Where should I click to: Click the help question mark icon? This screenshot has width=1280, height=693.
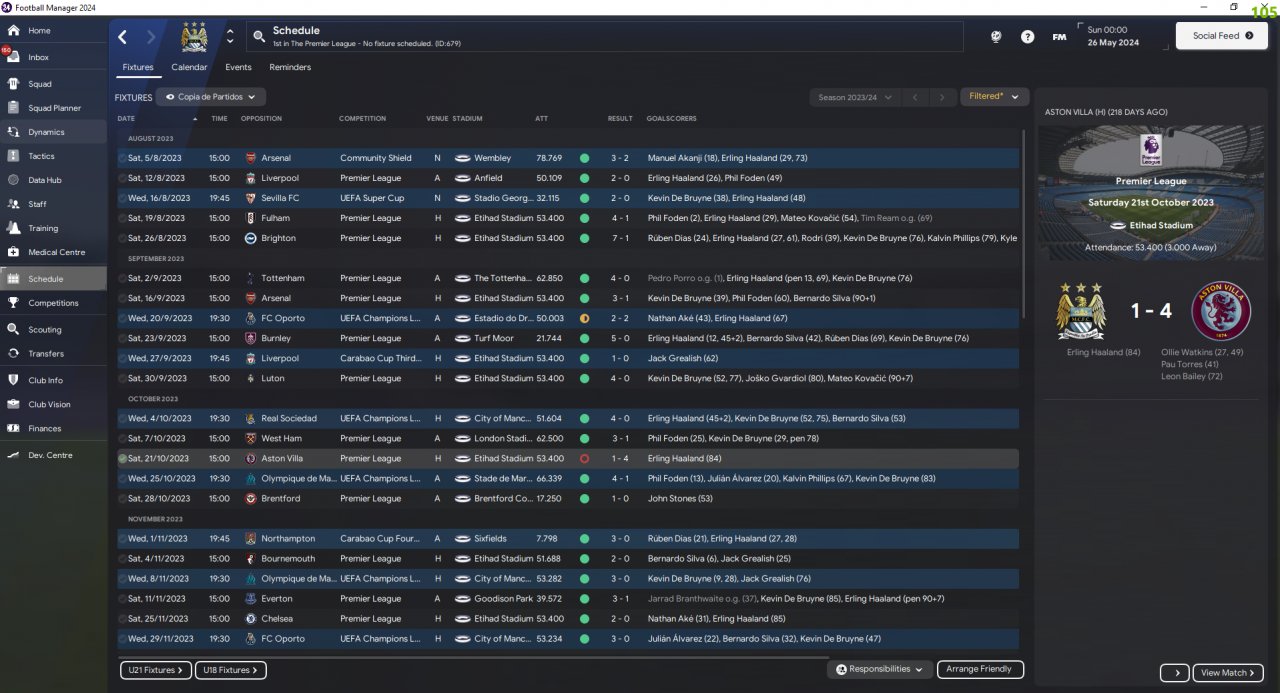coord(1027,37)
